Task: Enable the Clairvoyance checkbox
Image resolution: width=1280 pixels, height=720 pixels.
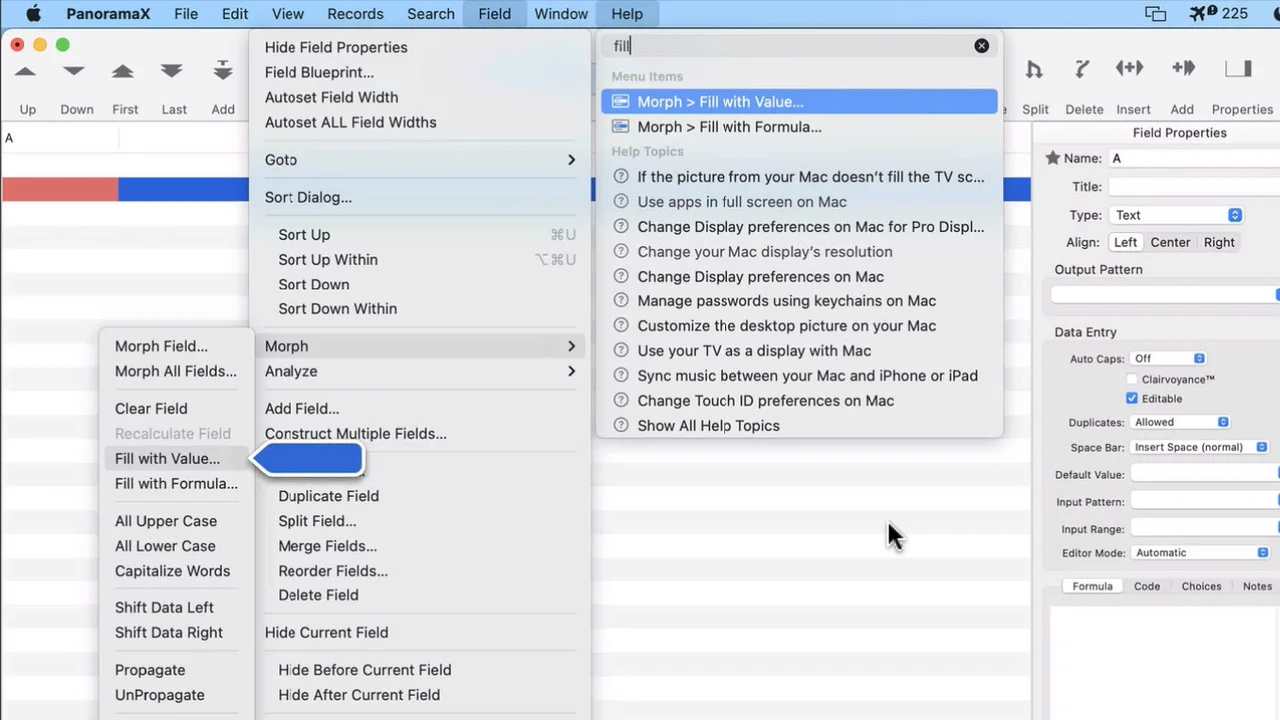Action: pyautogui.click(x=1132, y=380)
